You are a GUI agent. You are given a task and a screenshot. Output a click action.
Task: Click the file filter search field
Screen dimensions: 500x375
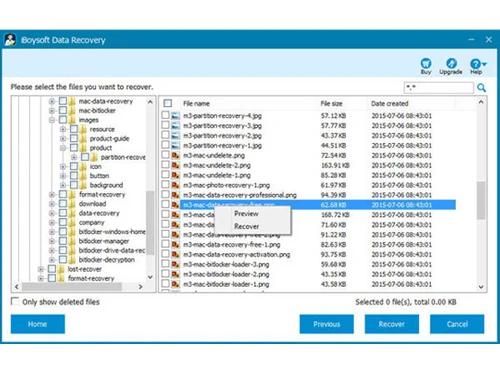tap(439, 88)
